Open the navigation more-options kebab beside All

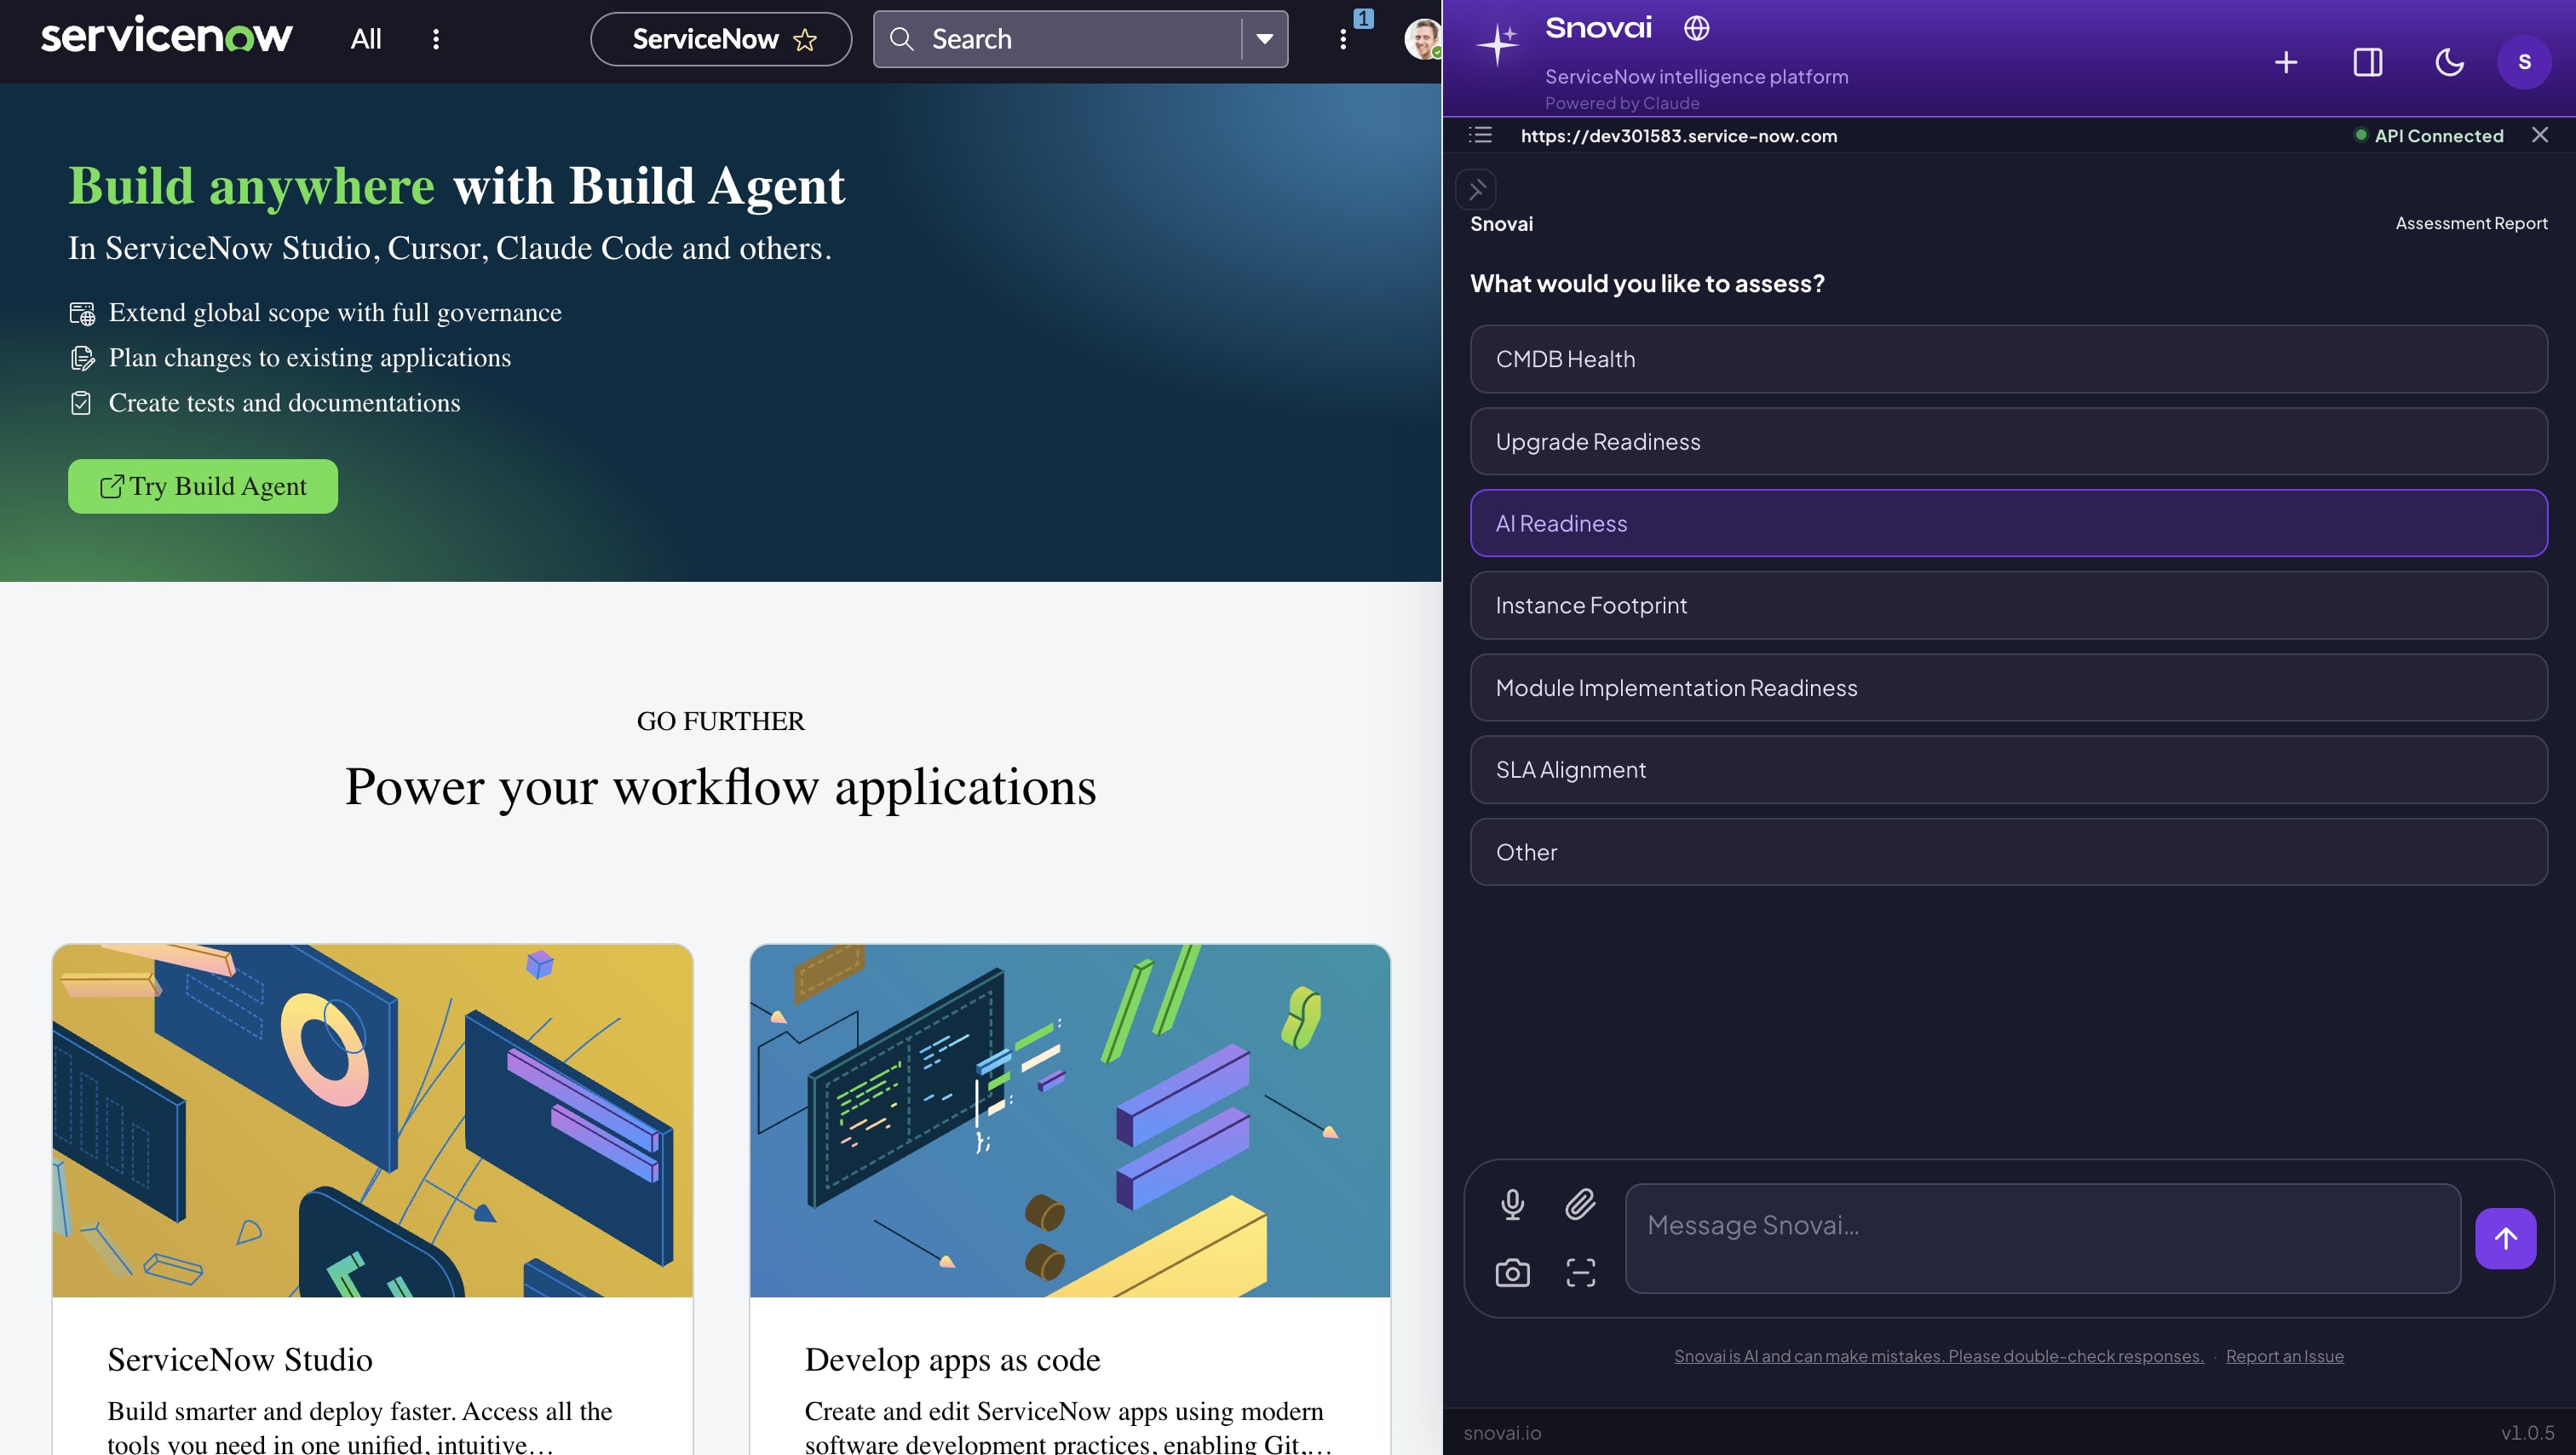click(436, 39)
